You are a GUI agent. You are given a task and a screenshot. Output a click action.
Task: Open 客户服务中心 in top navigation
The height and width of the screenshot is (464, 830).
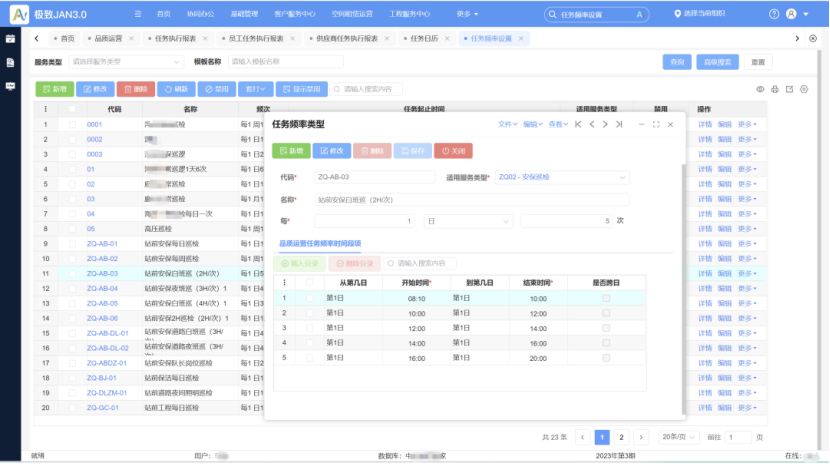[295, 14]
